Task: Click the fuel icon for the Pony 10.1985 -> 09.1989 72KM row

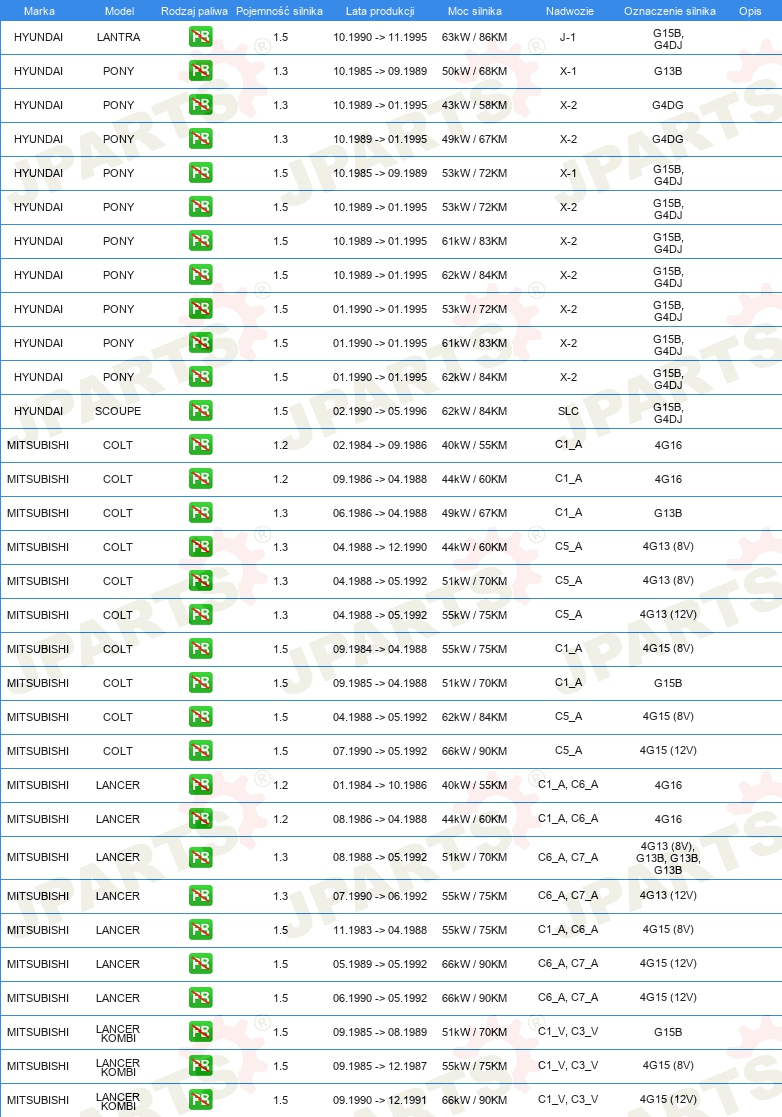Action: point(201,173)
